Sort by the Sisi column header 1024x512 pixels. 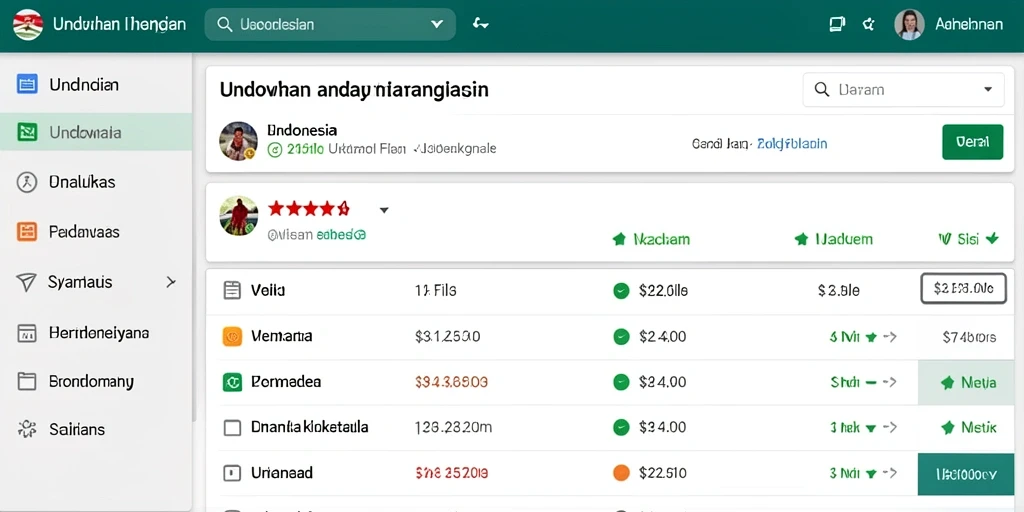(968, 239)
